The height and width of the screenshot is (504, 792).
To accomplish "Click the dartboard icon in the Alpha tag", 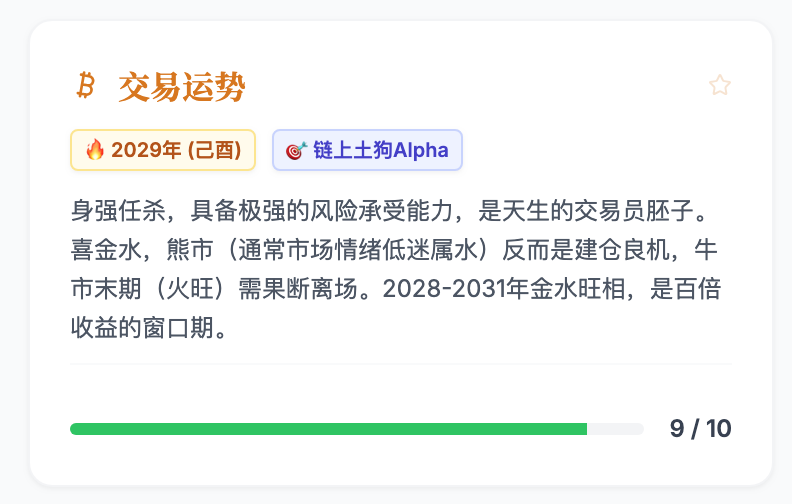I will click(296, 150).
